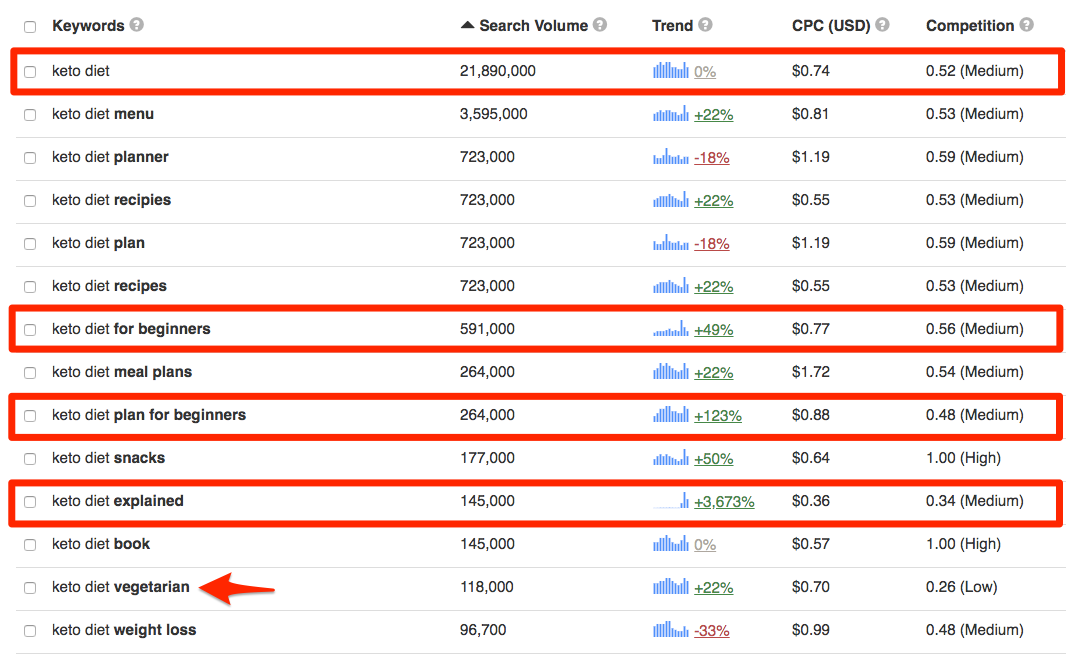Sort table by Competition column header
This screenshot has width=1074, height=659.
coord(969,25)
